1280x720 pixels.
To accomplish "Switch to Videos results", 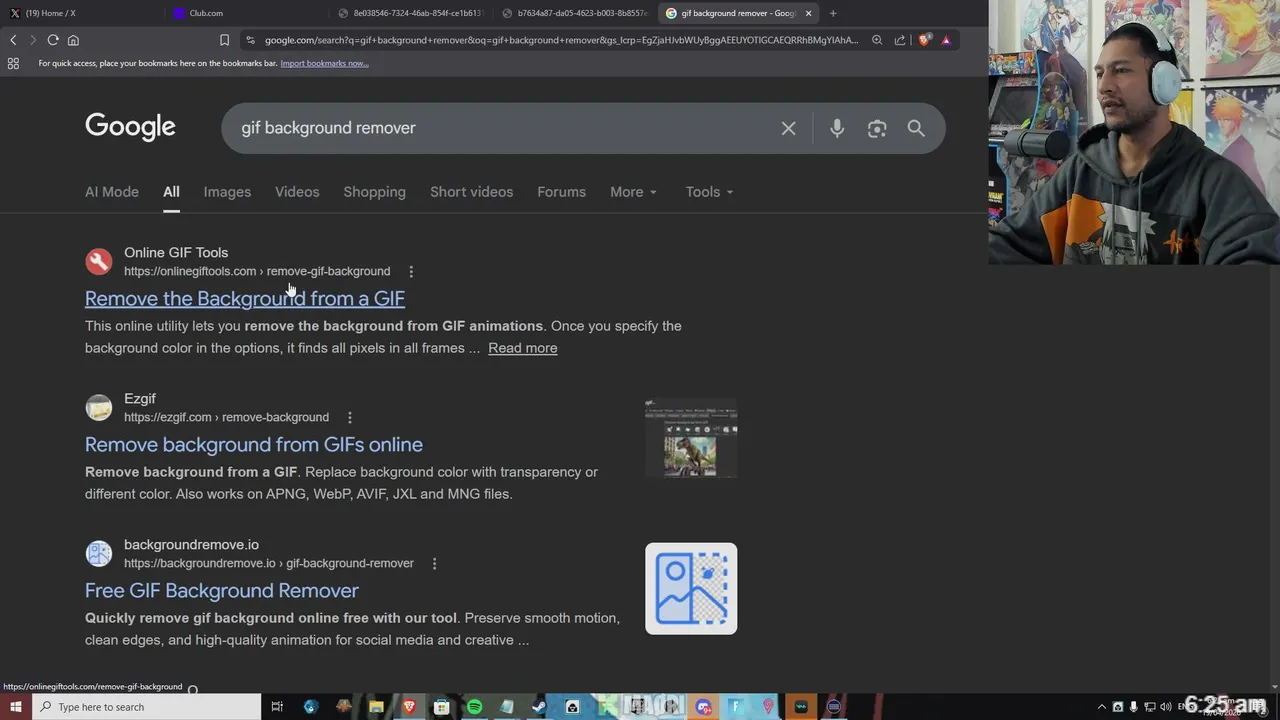I will (297, 192).
